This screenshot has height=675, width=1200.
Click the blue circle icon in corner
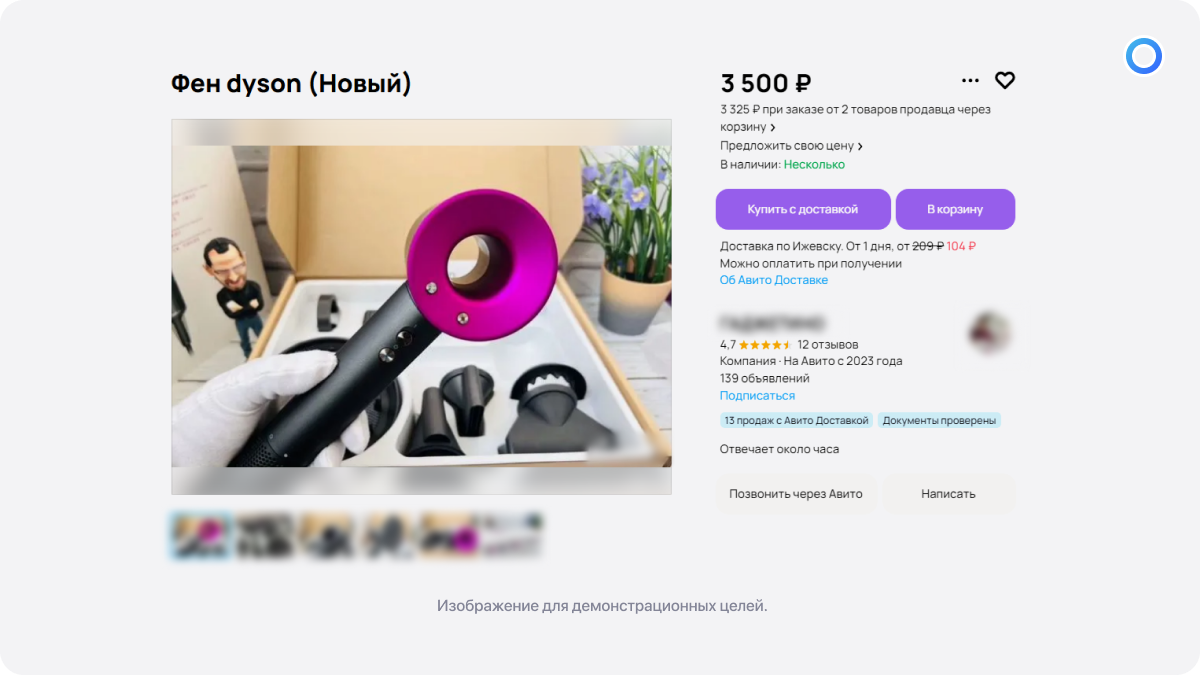tap(1143, 56)
